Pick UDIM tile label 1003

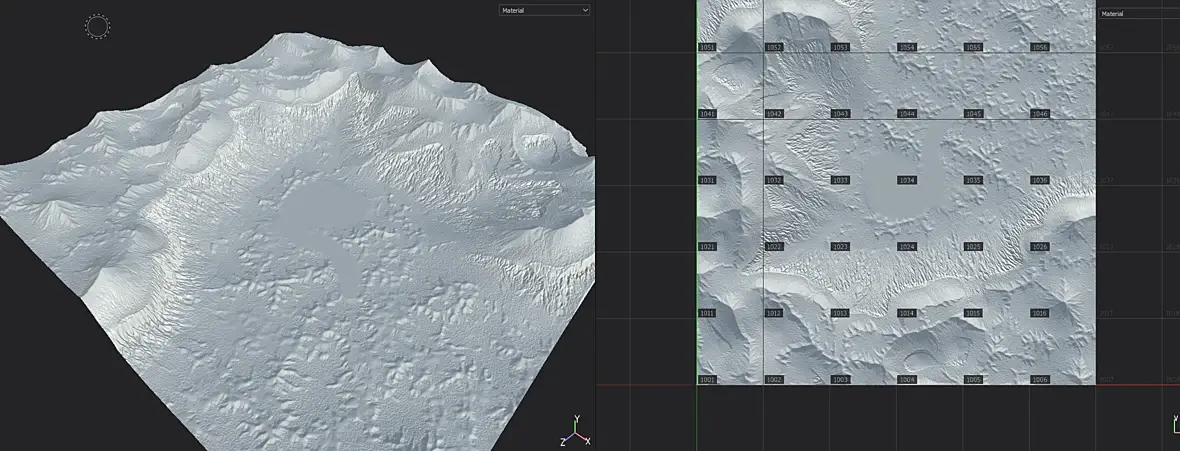840,380
